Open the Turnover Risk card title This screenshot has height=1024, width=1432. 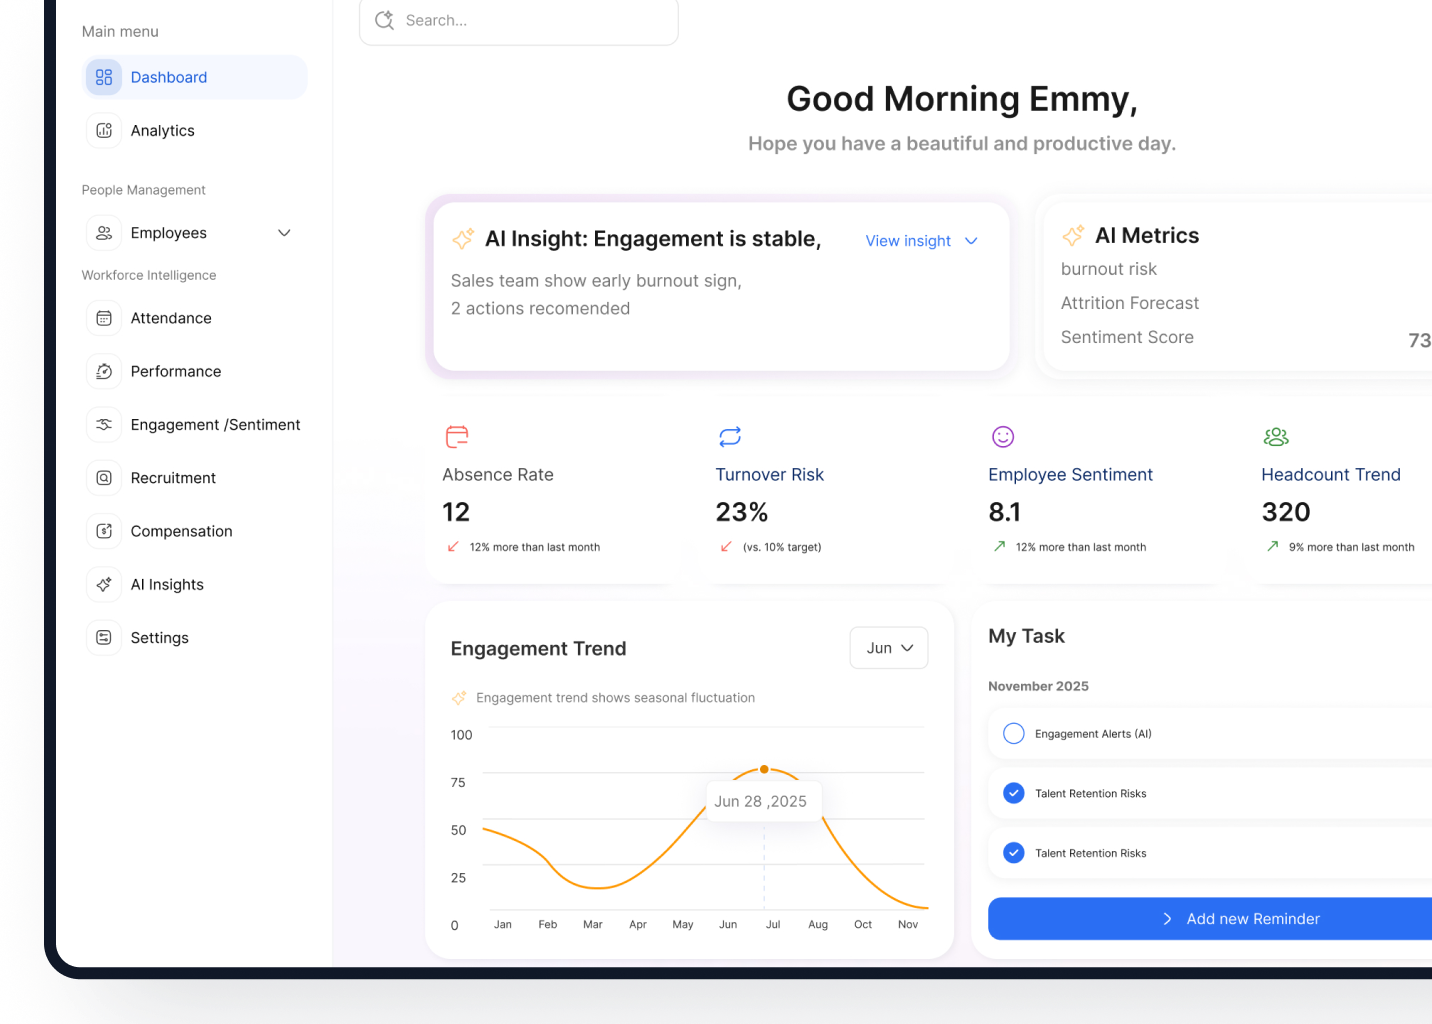tap(769, 475)
